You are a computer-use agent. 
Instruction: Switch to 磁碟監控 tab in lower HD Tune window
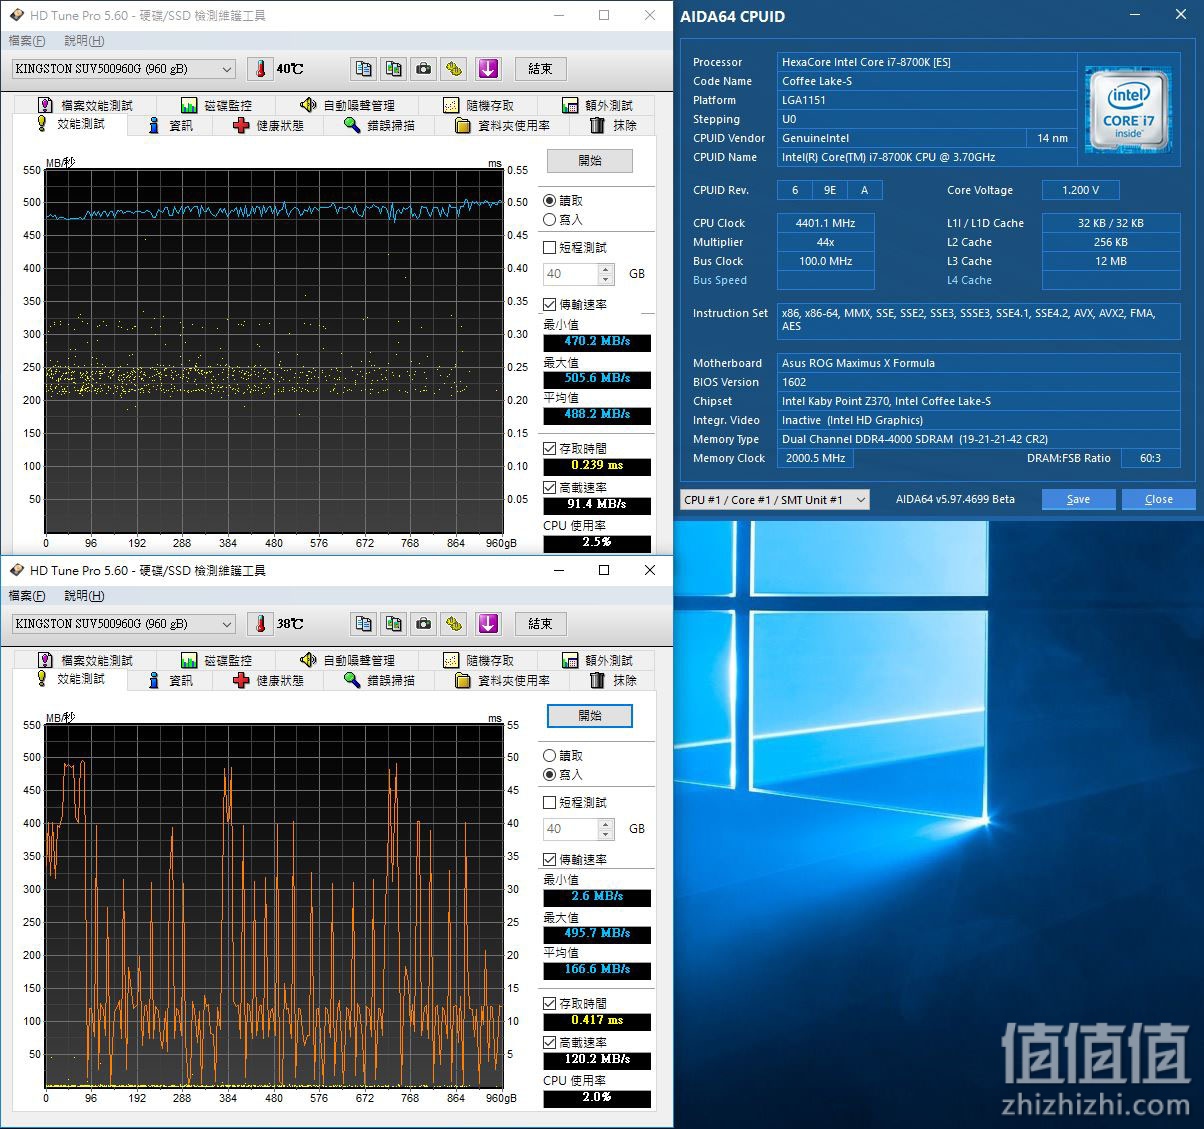[217, 660]
